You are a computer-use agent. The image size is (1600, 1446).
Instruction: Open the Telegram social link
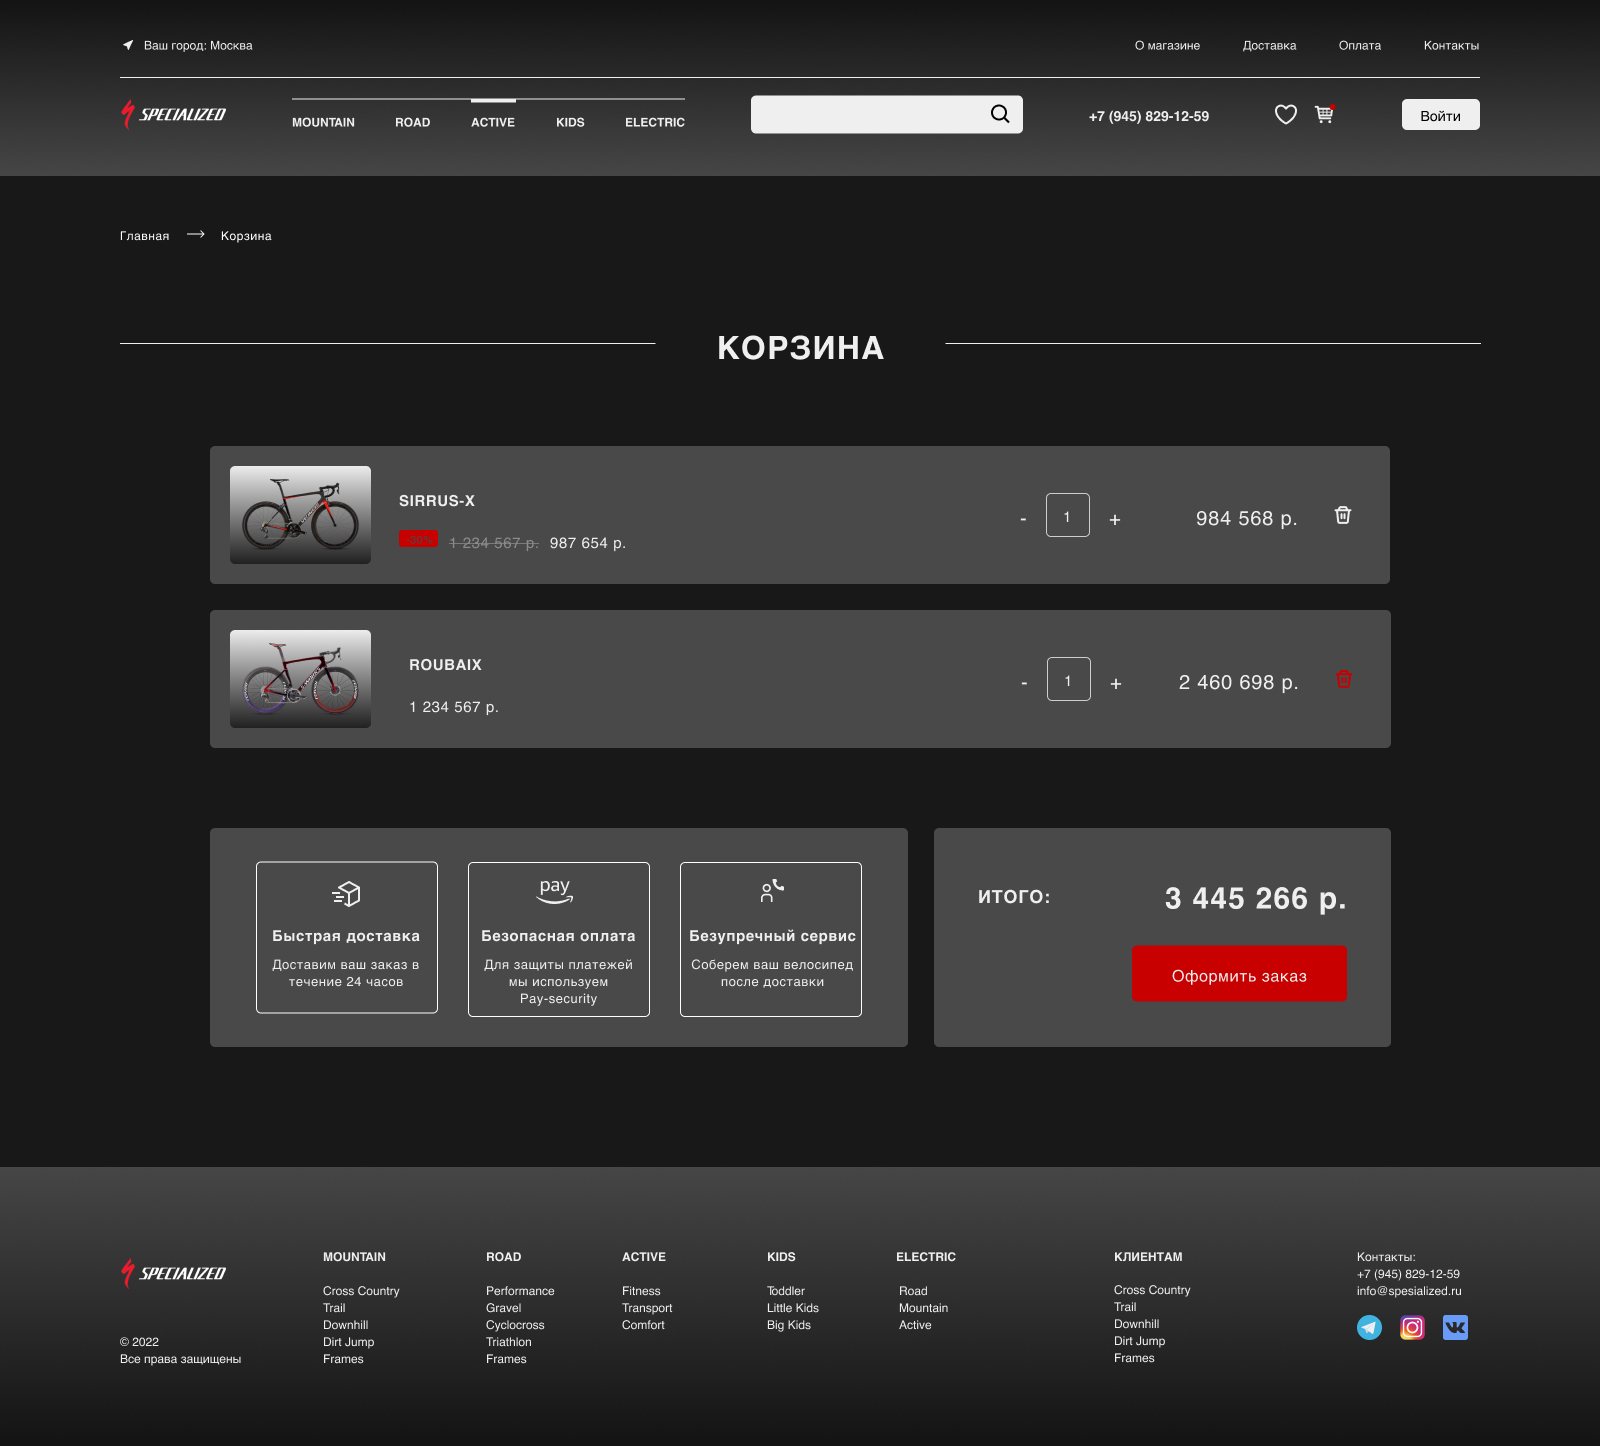tap(1369, 1328)
